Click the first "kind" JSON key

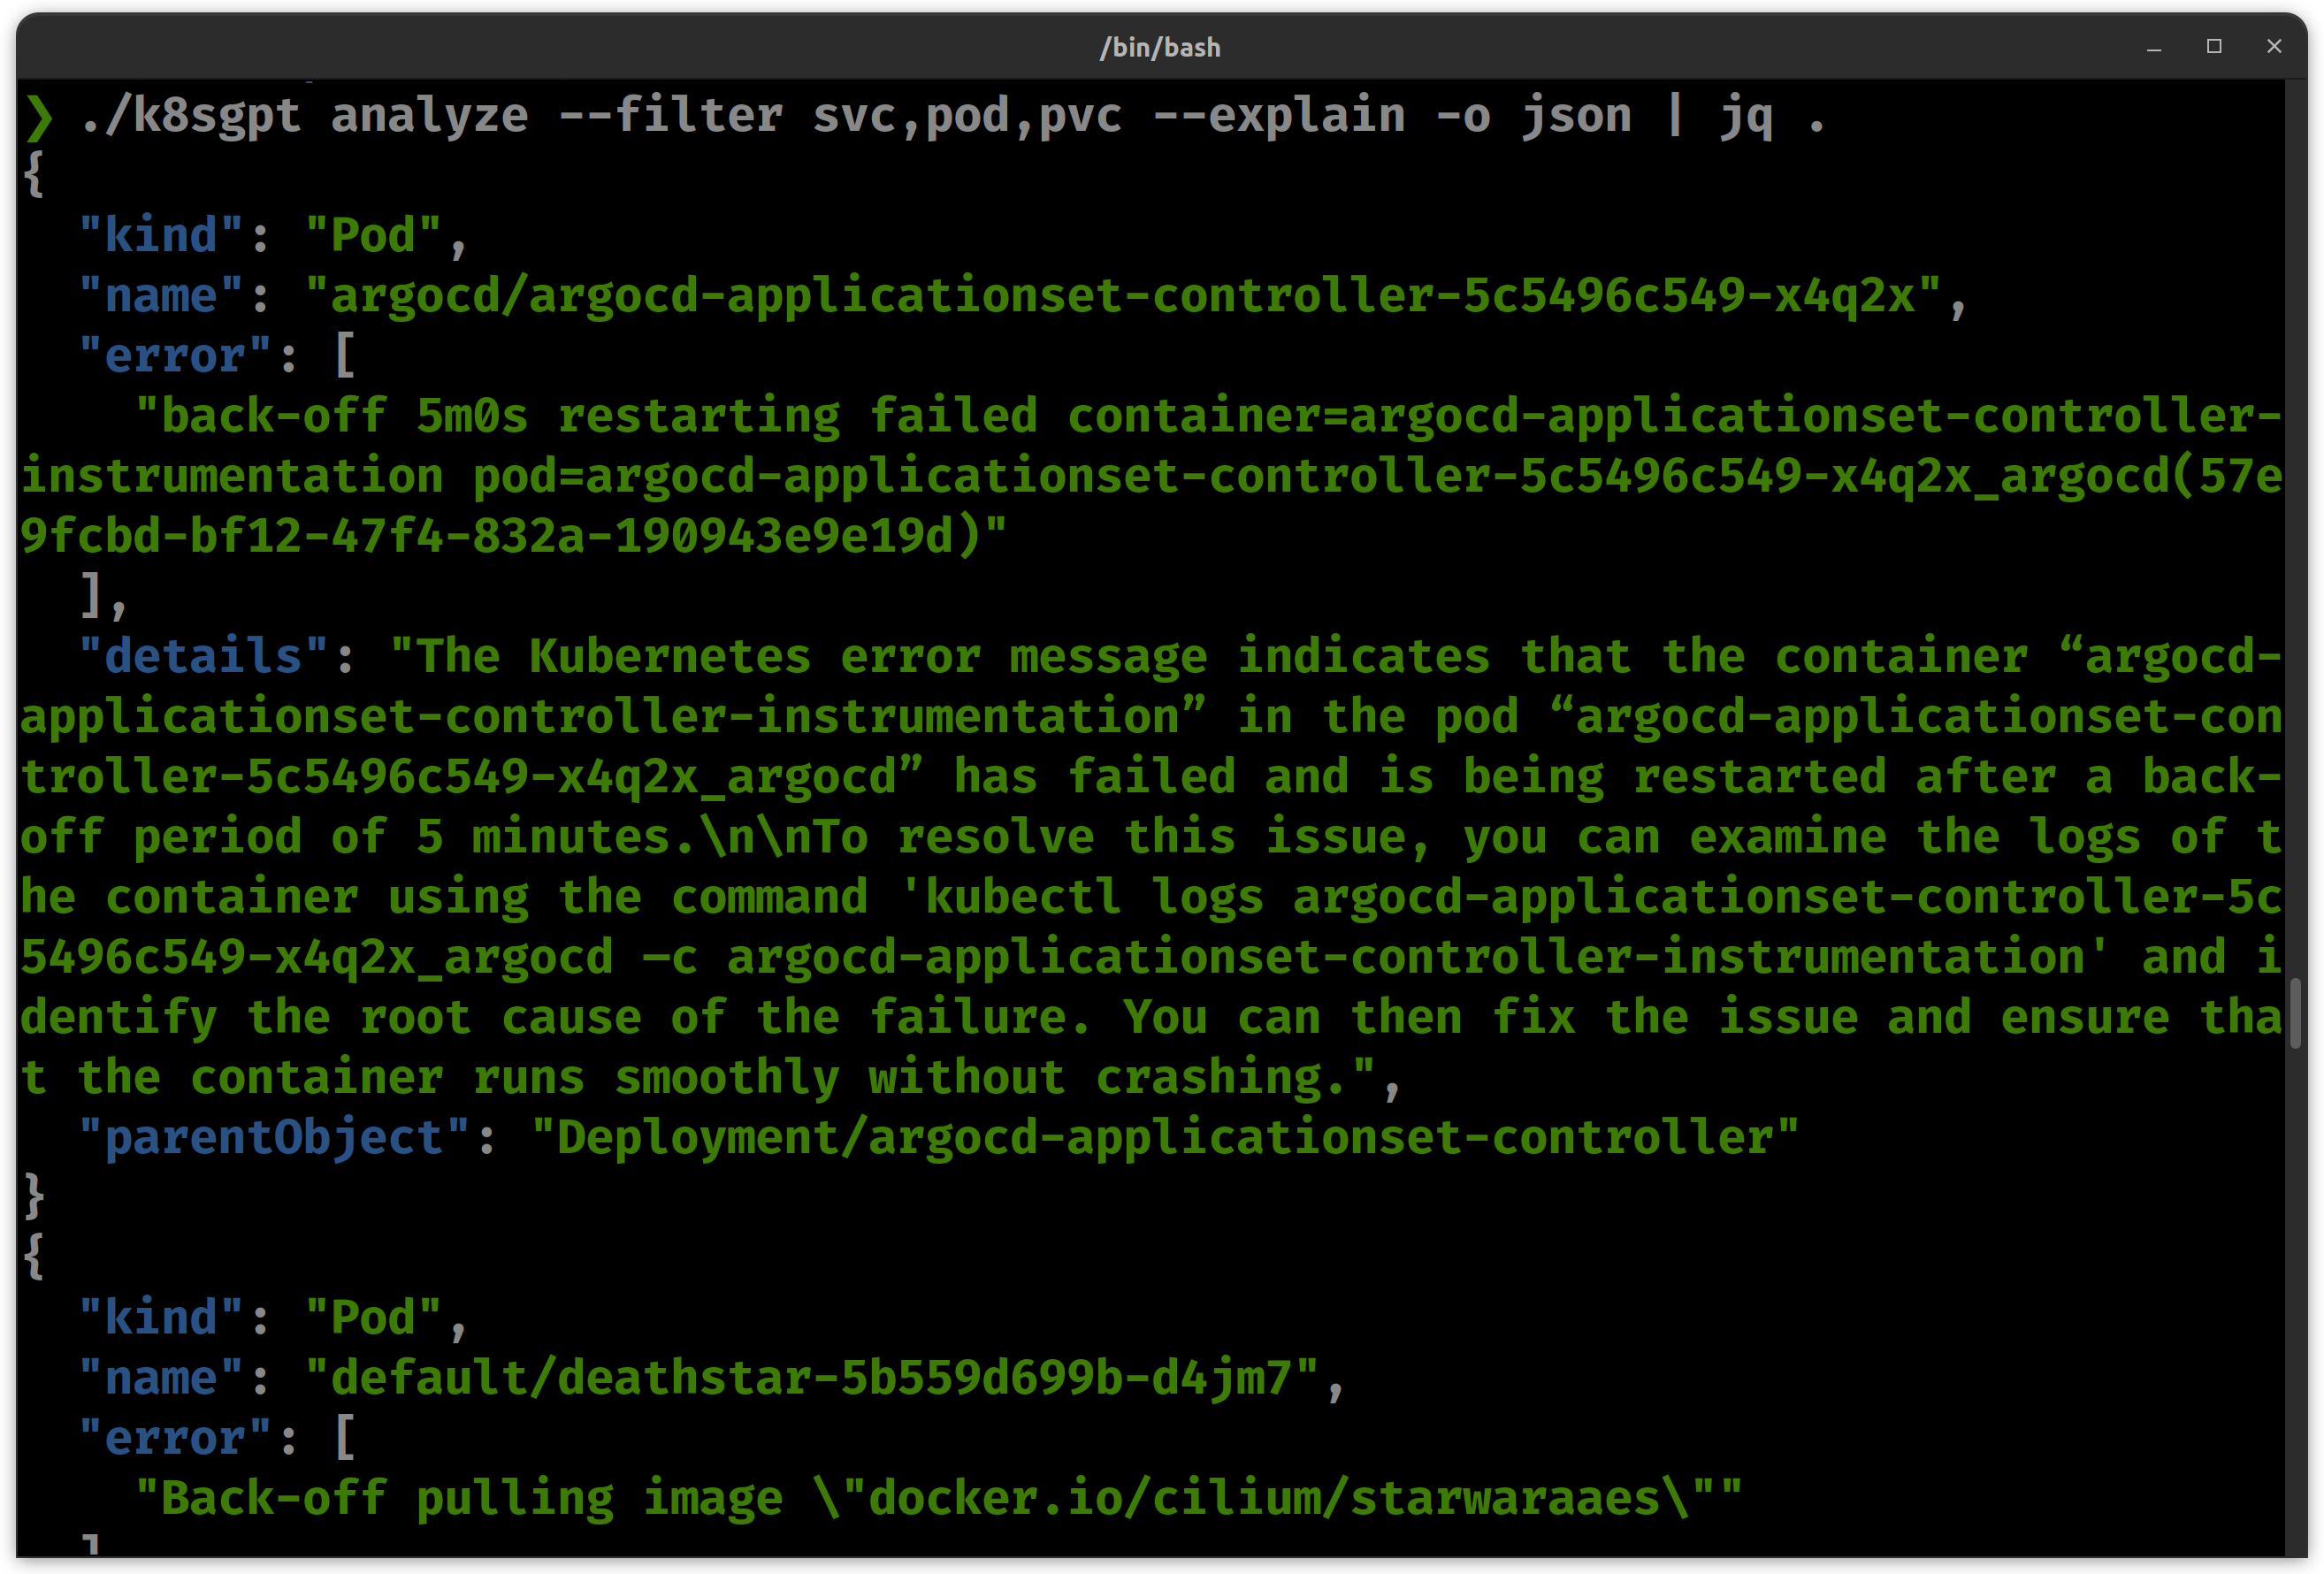click(x=161, y=236)
